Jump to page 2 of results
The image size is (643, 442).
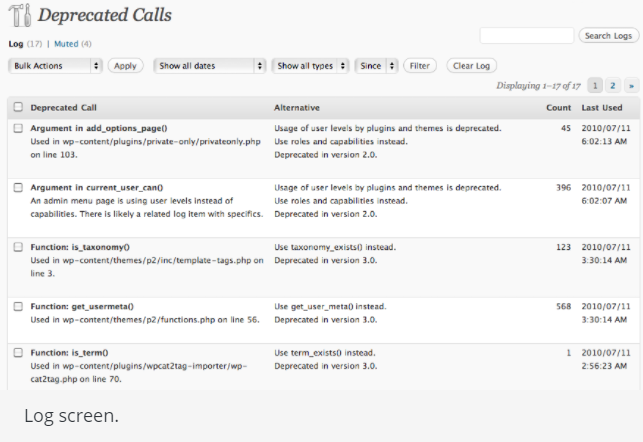click(613, 86)
